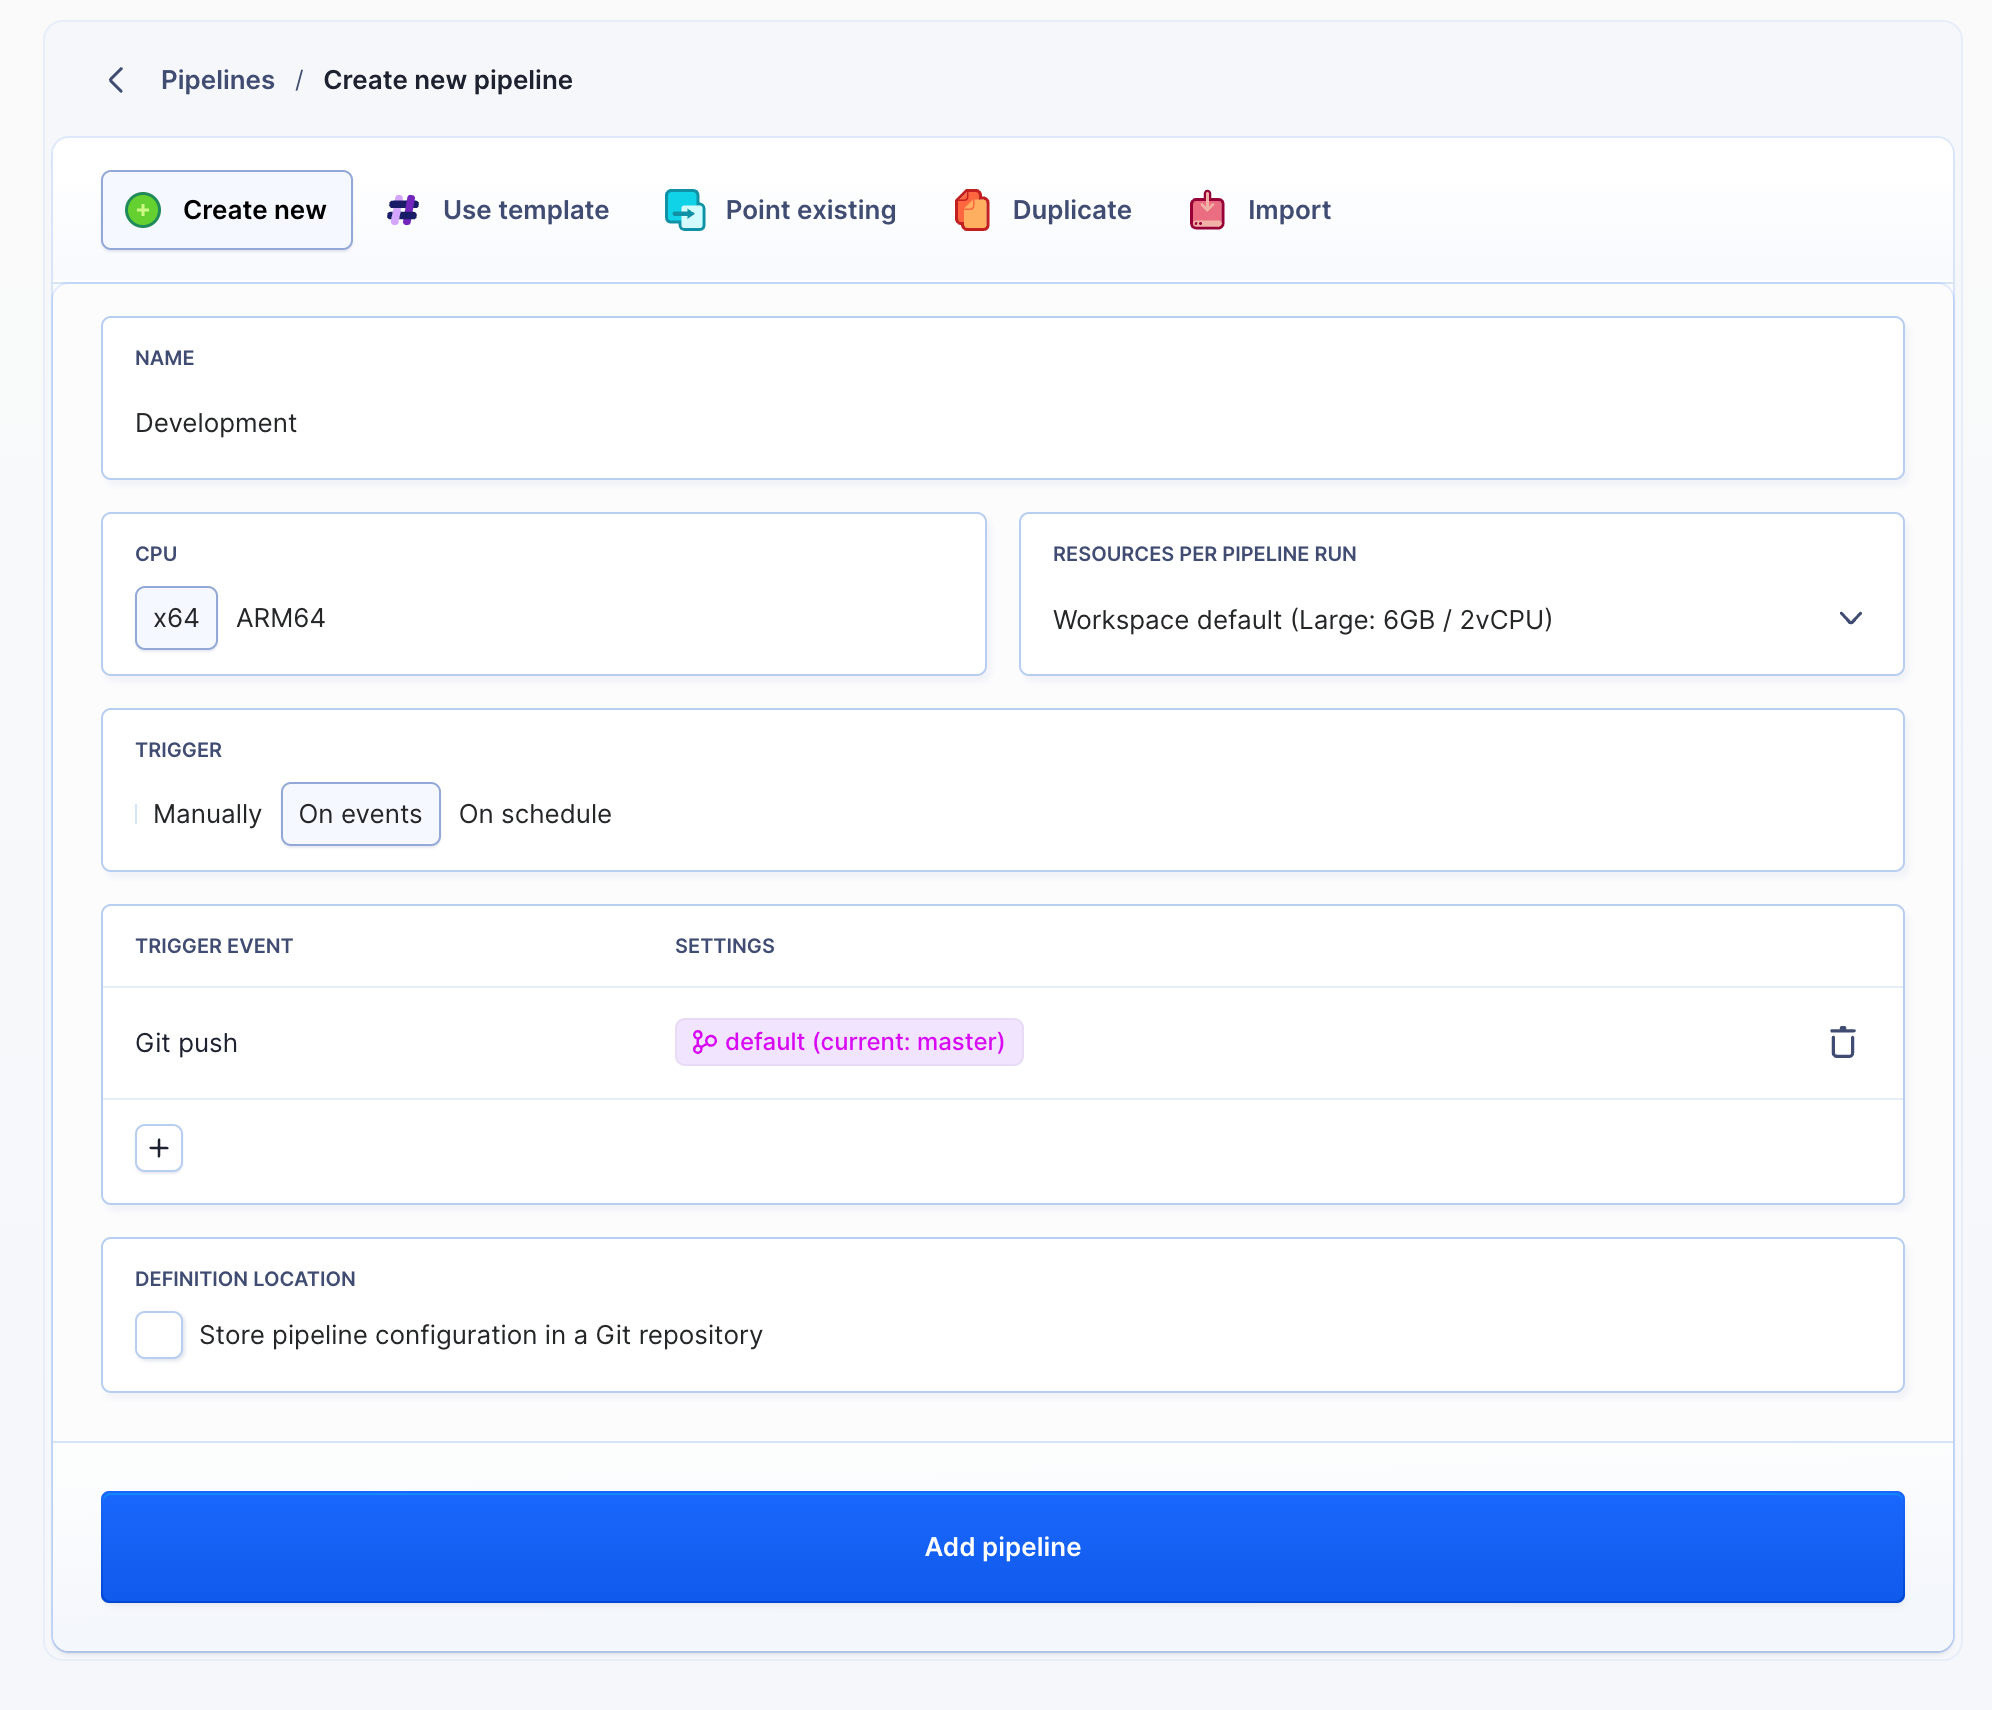Select x64 CPU architecture option

pyautogui.click(x=174, y=618)
